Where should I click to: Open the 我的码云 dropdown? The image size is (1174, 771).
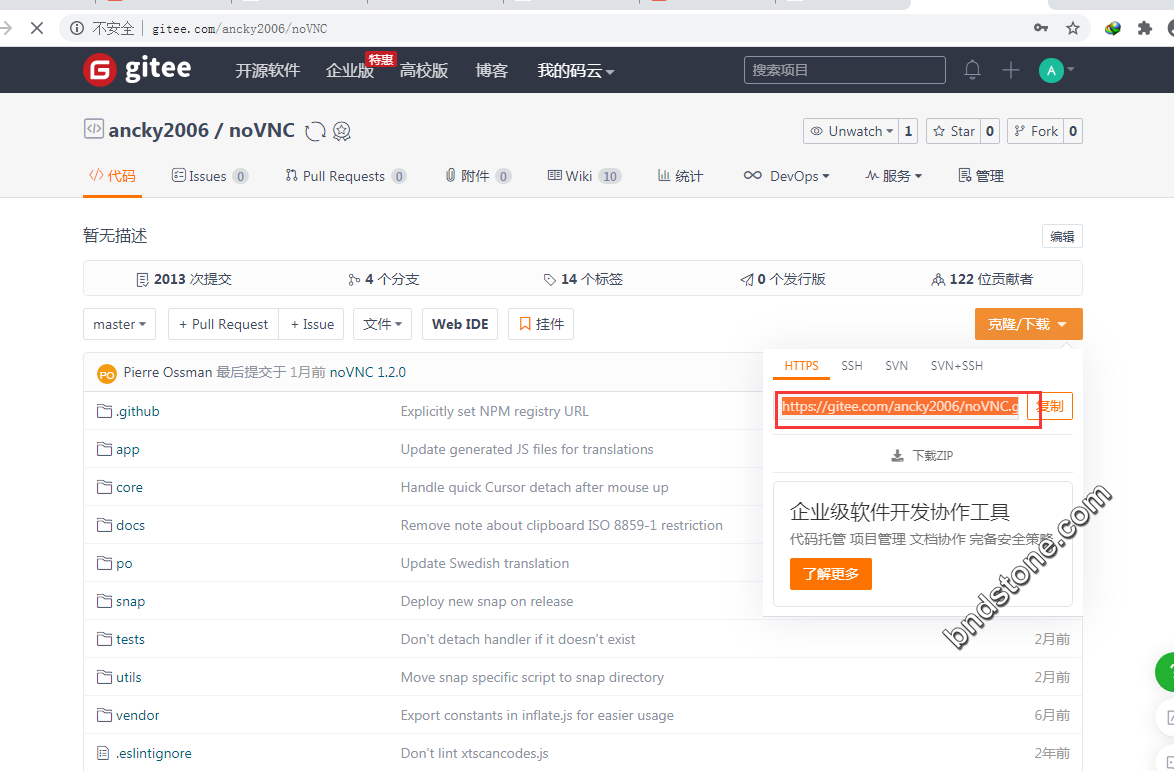point(576,70)
